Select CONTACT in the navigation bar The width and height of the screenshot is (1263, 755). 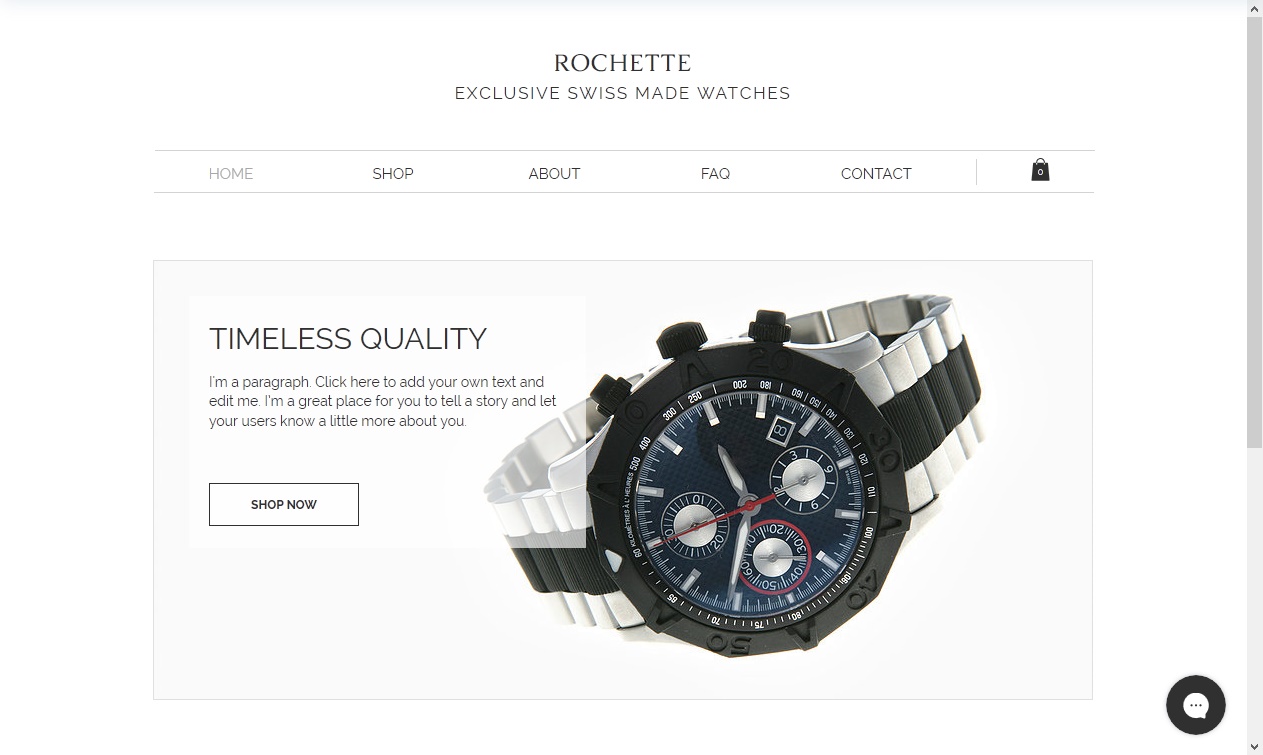(x=876, y=174)
